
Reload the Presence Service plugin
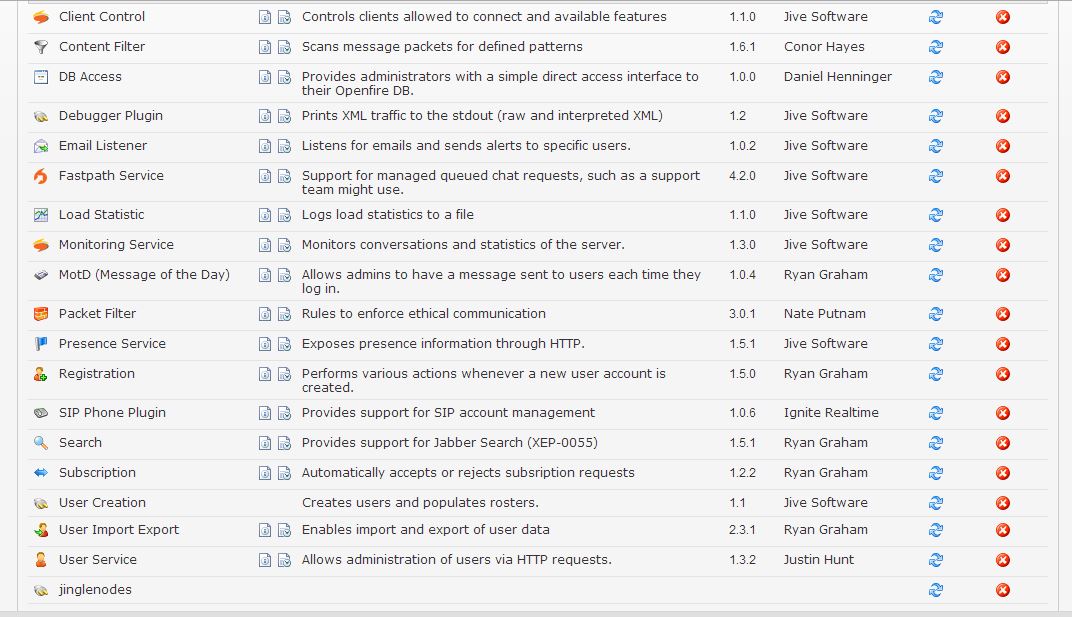[936, 345]
